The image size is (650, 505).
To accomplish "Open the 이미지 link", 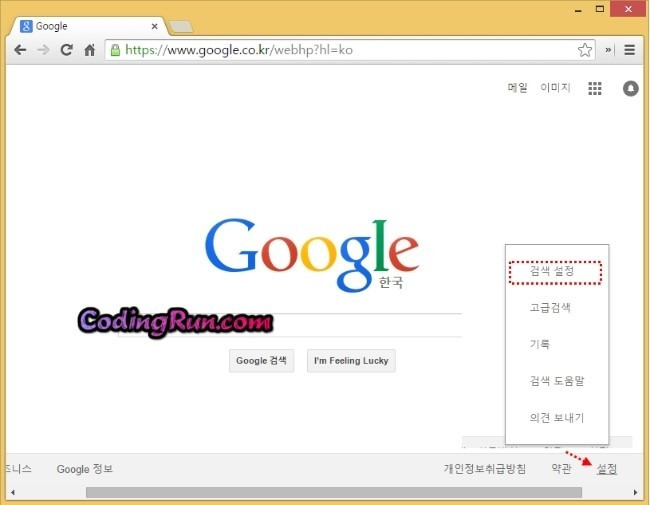I will tap(555, 87).
